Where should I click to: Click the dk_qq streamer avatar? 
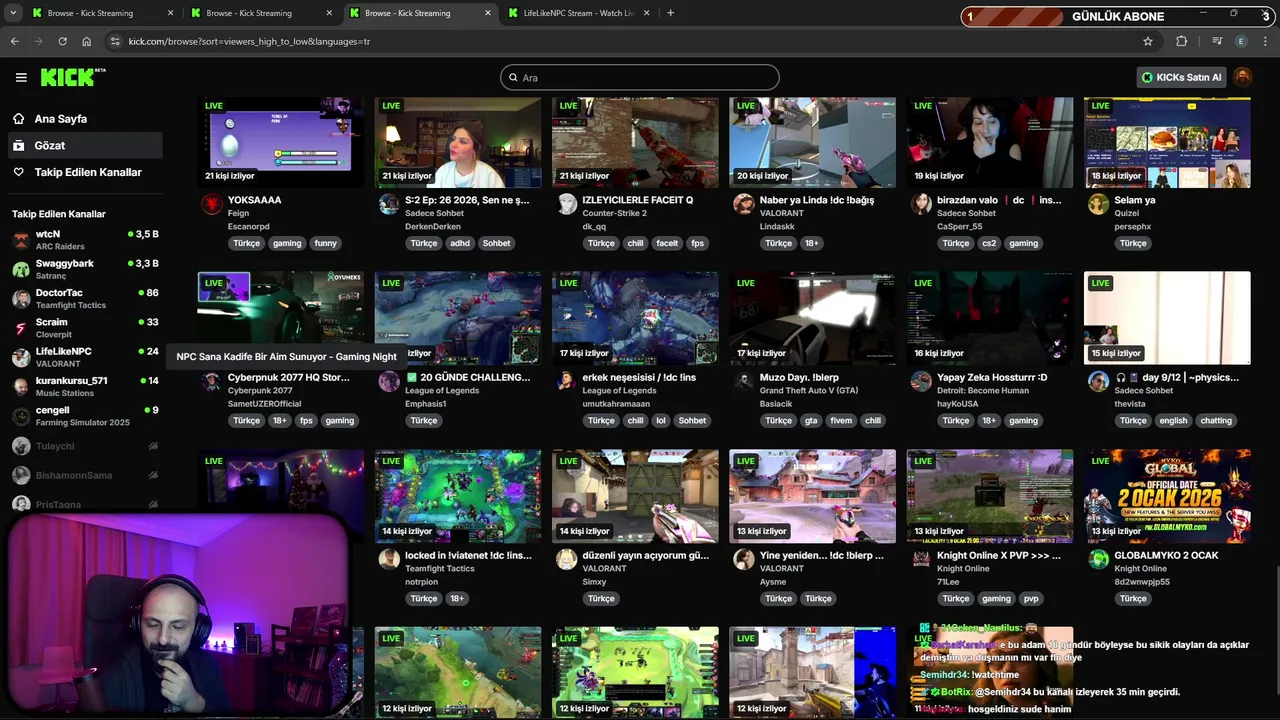[567, 204]
